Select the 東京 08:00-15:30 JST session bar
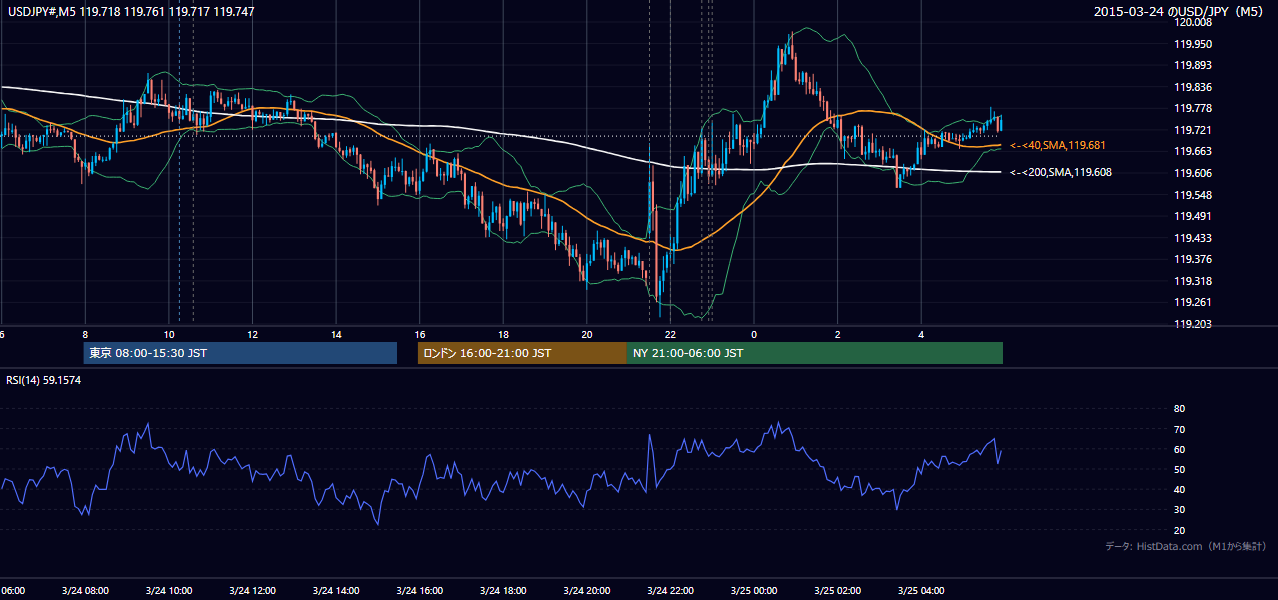This screenshot has height=600, width=1278. (240, 353)
